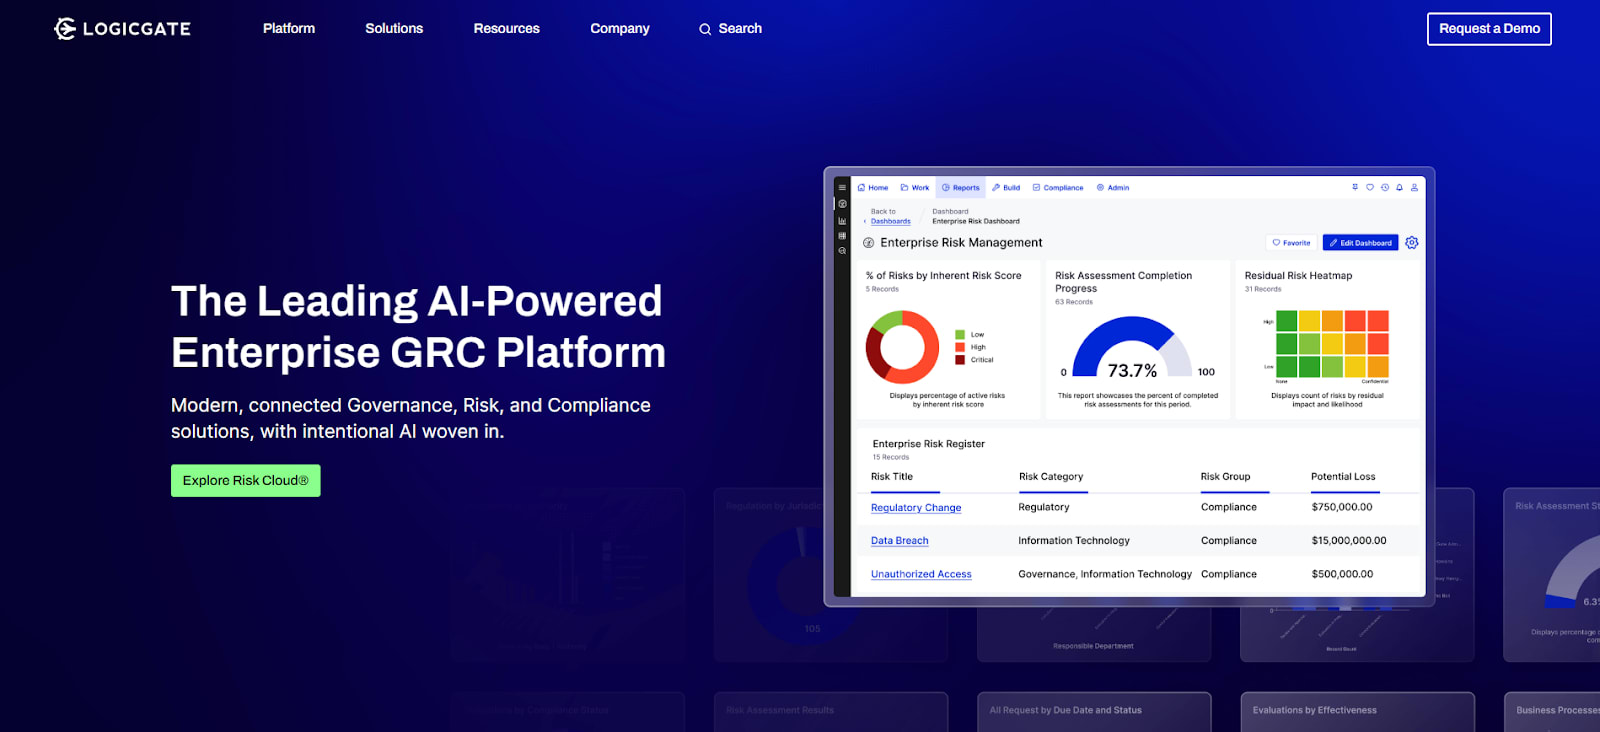This screenshot has width=1600, height=732.
Task: Click the dark red Critical legend swatch
Action: tap(960, 360)
